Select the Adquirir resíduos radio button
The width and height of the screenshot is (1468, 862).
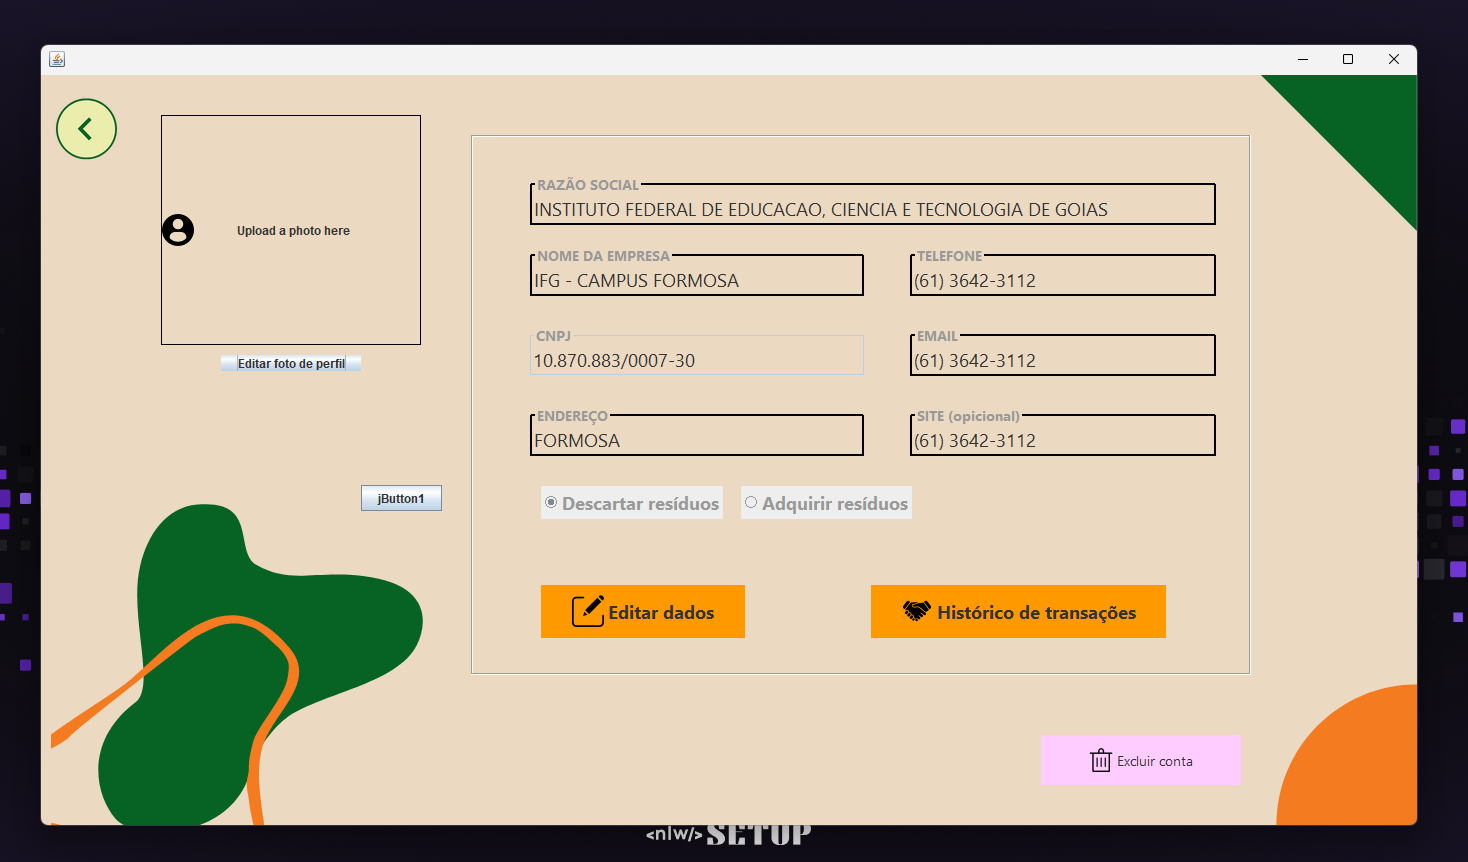752,502
